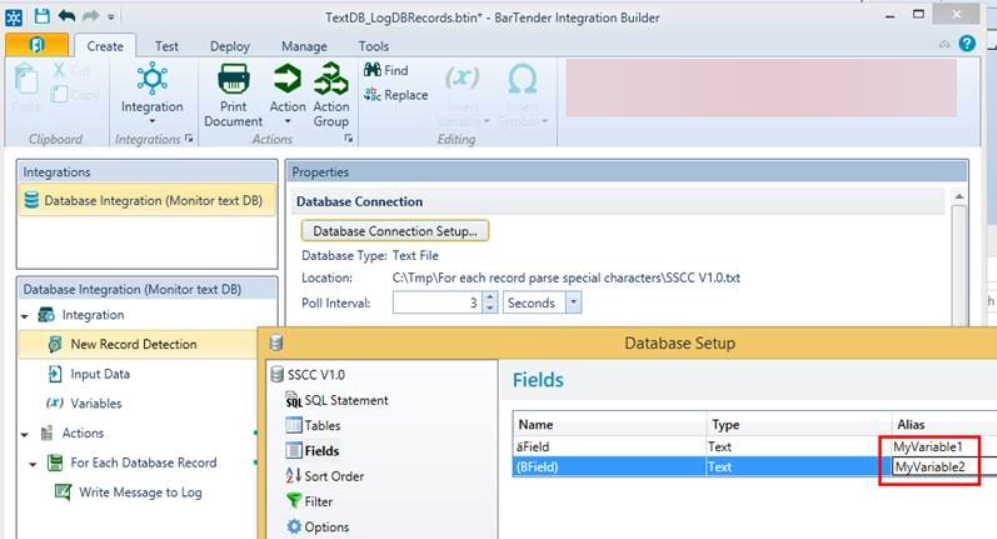Viewport: 997px width, 539px height.
Task: Click the Insert Variable (x) button
Action: click(462, 94)
